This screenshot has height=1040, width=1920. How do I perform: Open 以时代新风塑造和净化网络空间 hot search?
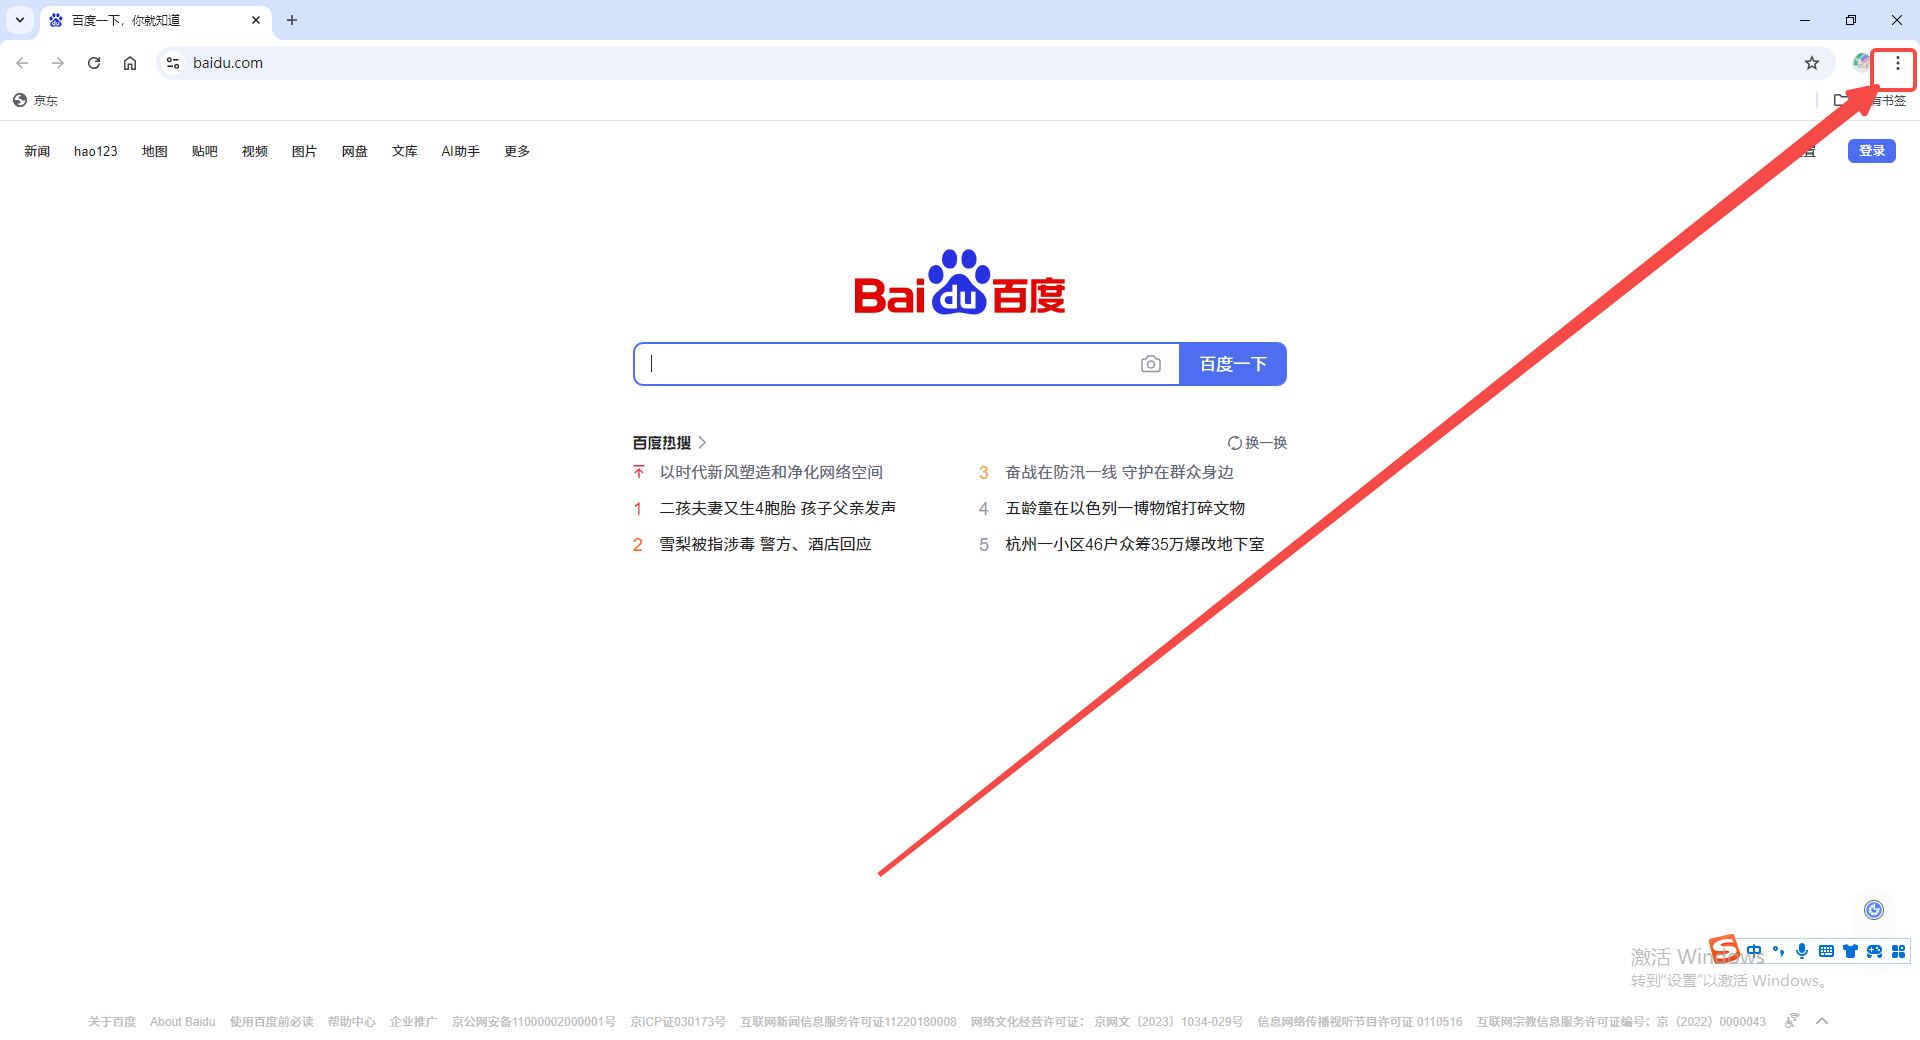tap(771, 472)
